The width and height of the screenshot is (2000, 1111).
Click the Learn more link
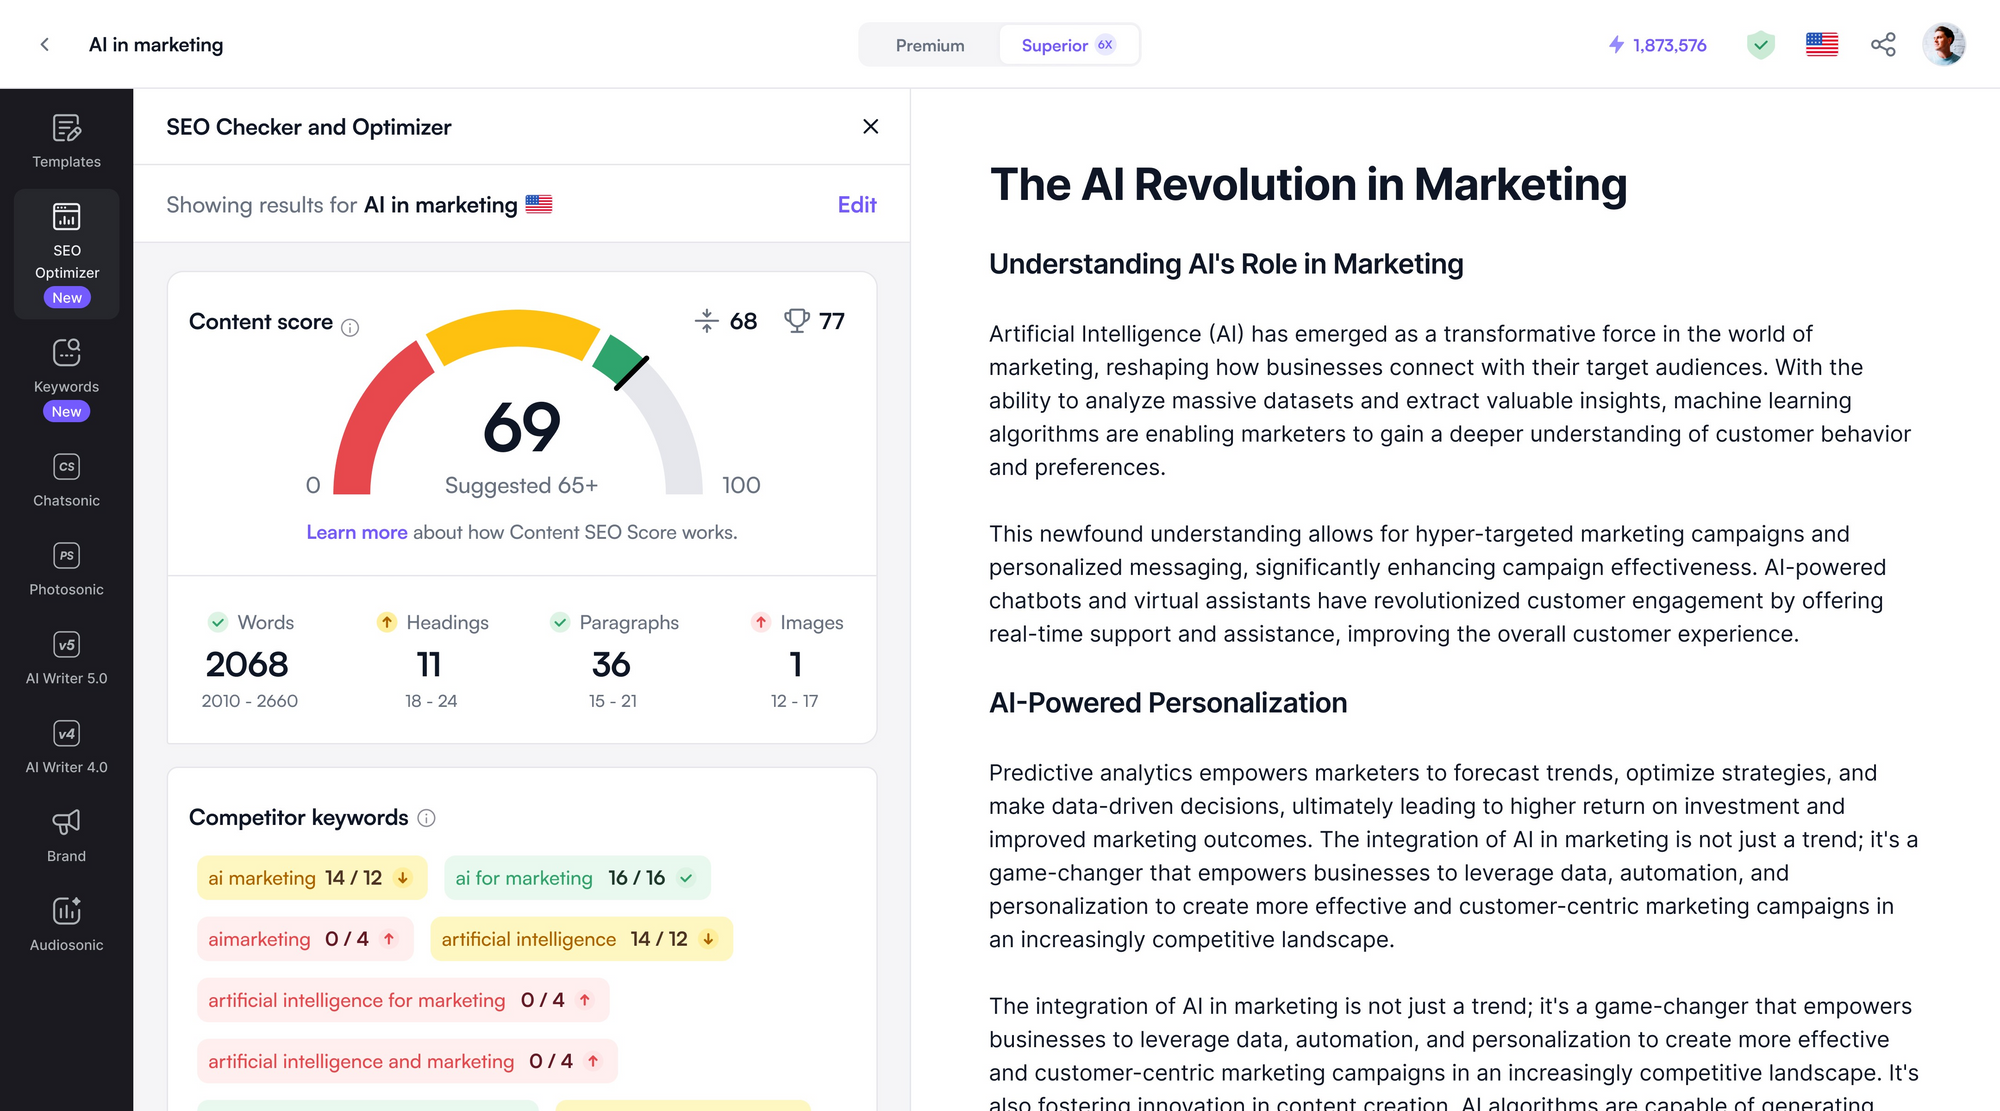coord(356,533)
